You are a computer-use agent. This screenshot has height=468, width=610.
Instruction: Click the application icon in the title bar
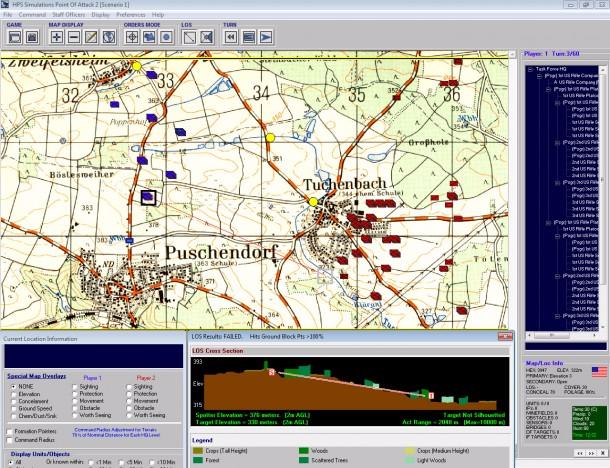tap(5, 5)
